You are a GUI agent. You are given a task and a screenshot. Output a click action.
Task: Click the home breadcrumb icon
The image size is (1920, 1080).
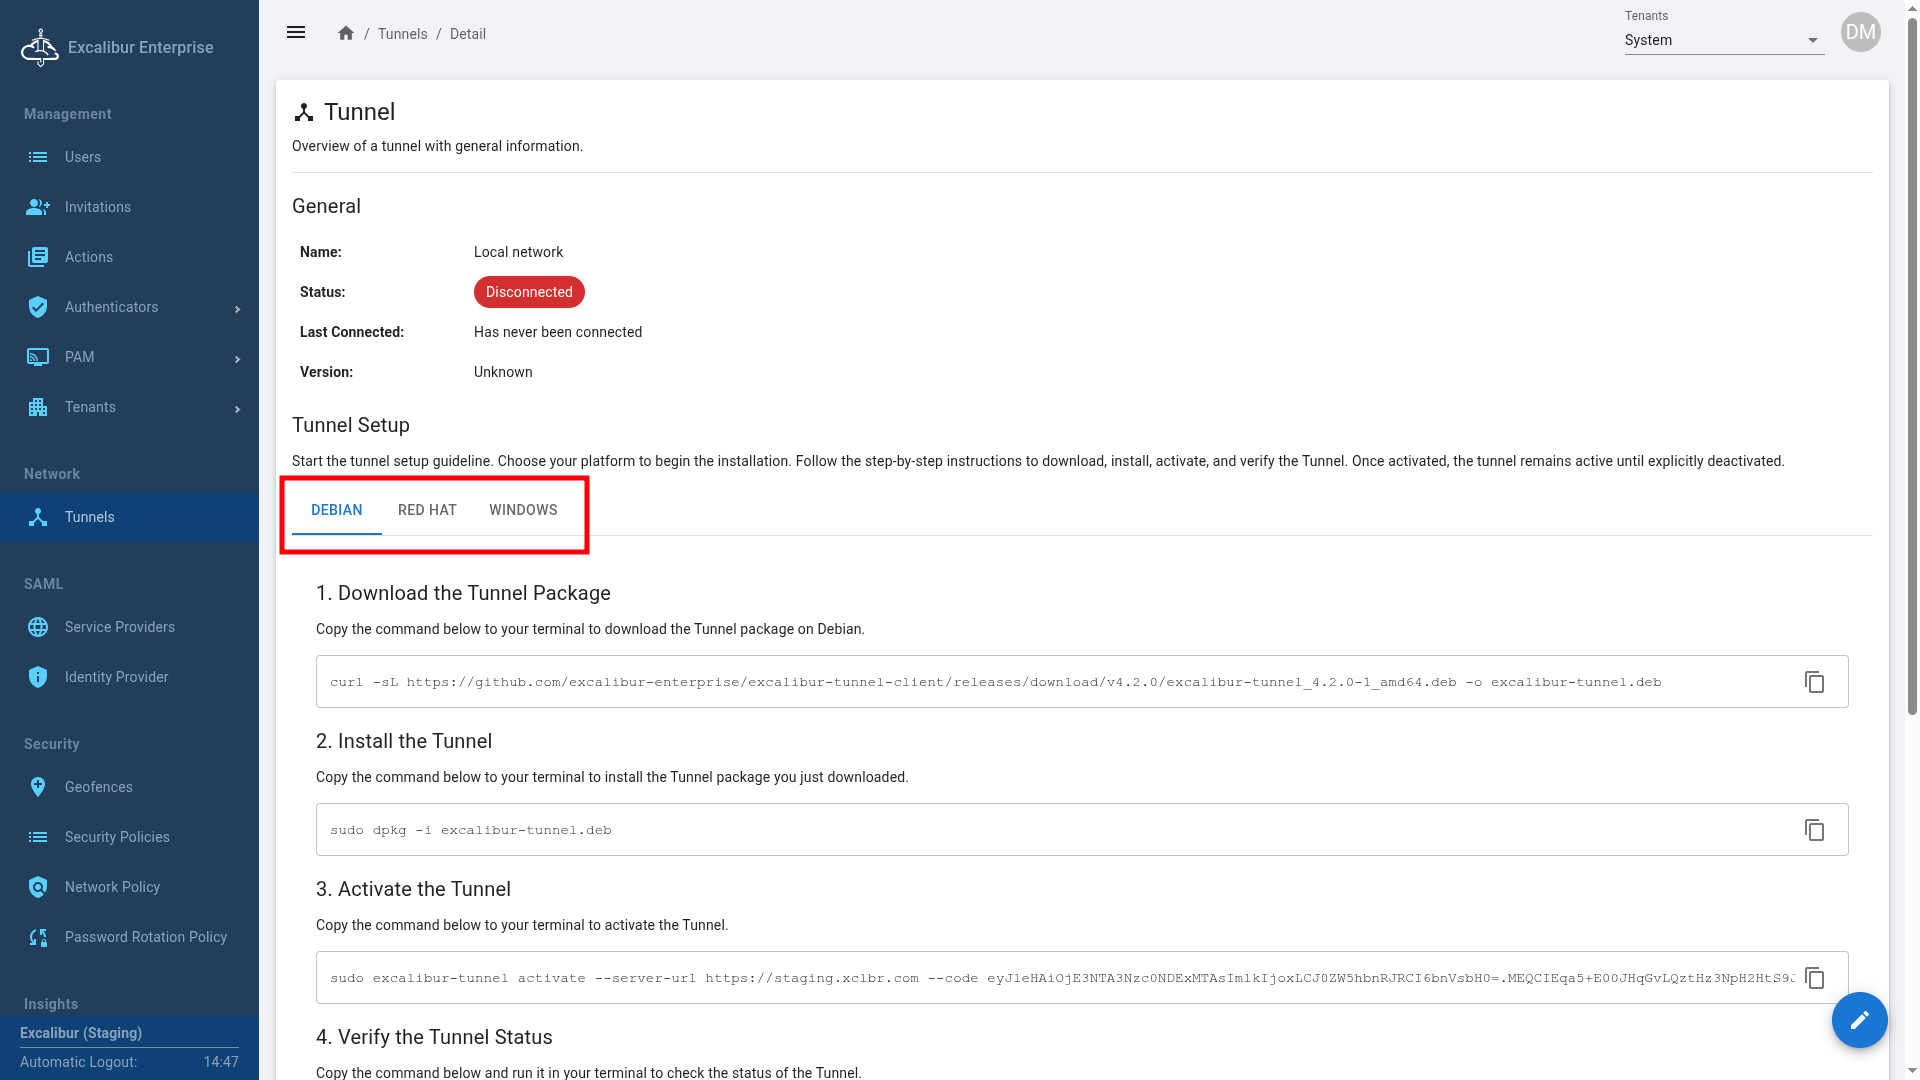[x=346, y=33]
